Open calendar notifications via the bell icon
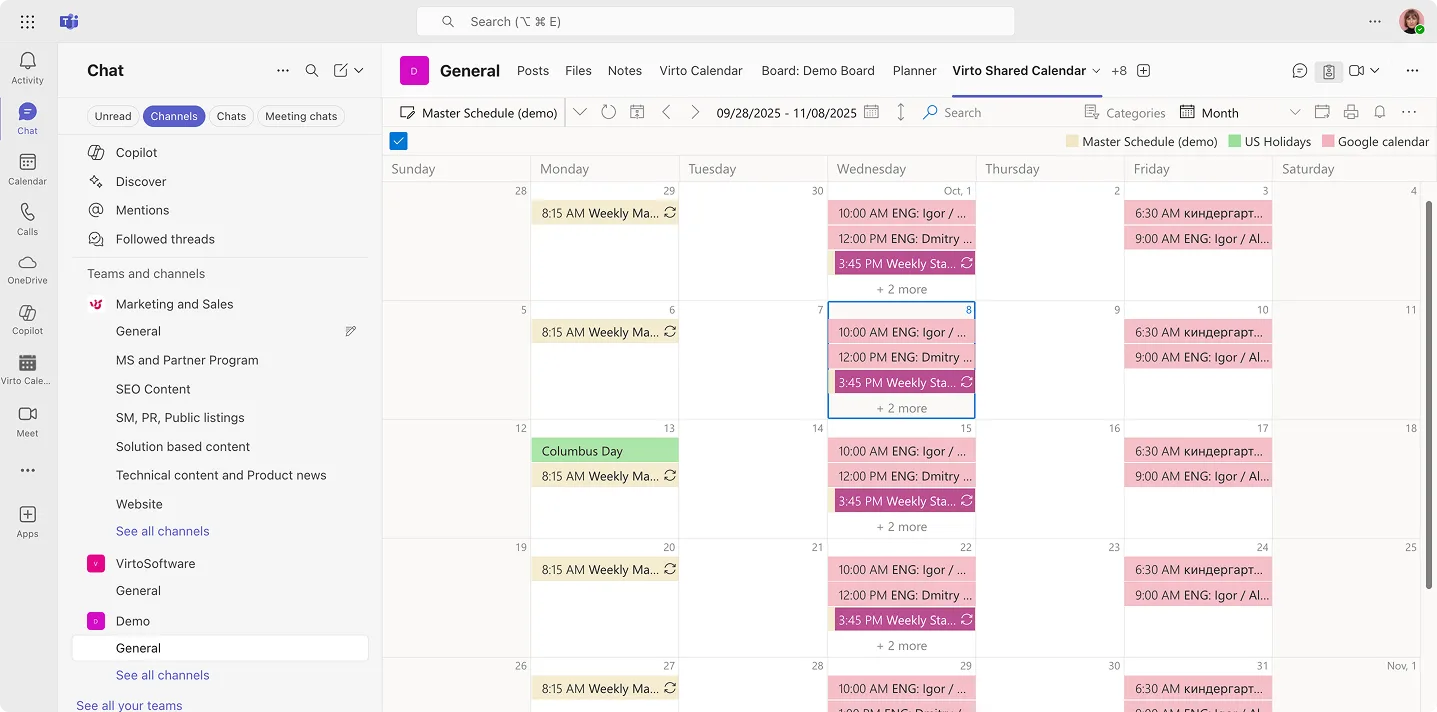 click(x=1379, y=112)
